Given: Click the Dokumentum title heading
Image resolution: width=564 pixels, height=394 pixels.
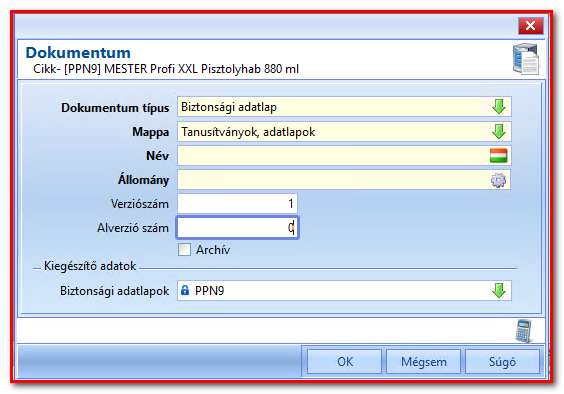Looking at the screenshot, I should coord(78,53).
